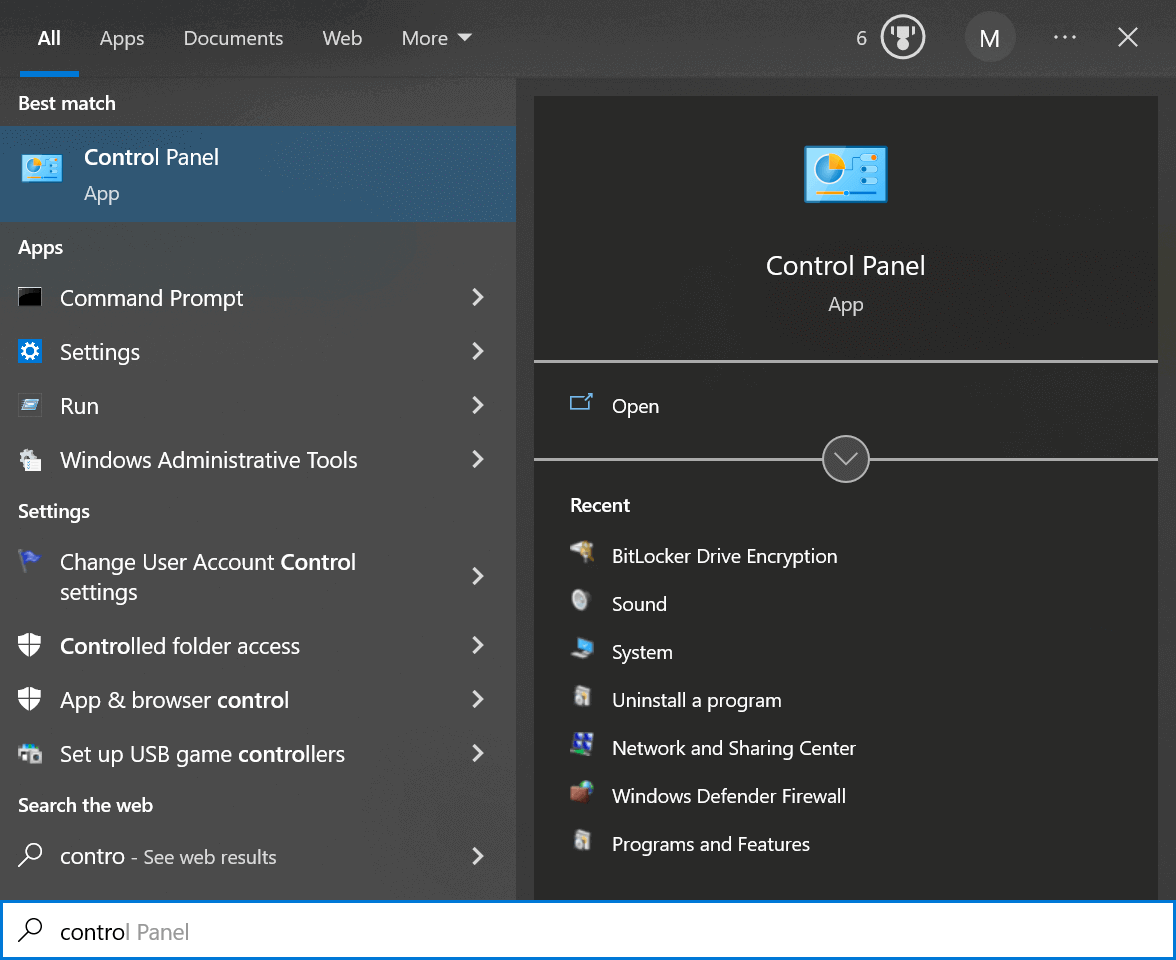
Task: Open System from the Recent list
Action: [642, 652]
